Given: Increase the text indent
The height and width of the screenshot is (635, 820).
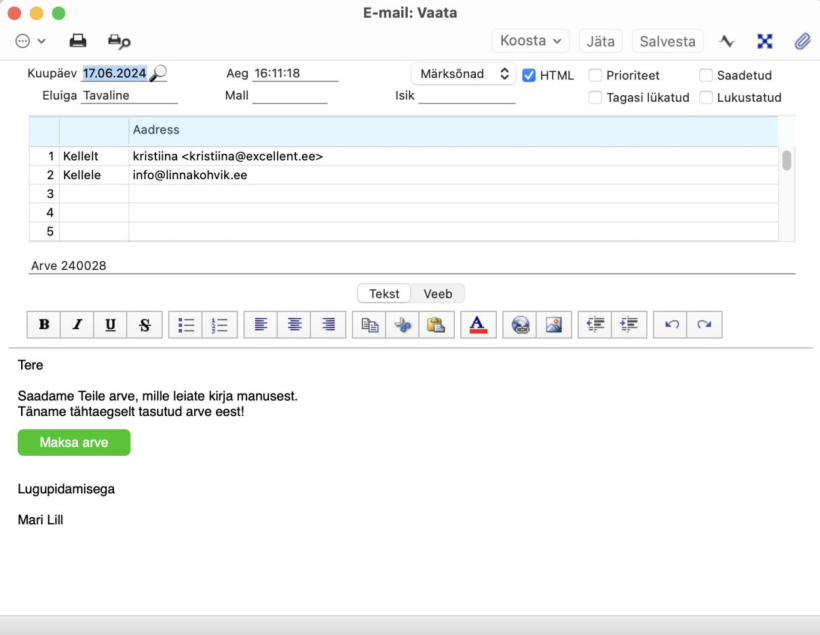Looking at the screenshot, I should click(x=629, y=325).
